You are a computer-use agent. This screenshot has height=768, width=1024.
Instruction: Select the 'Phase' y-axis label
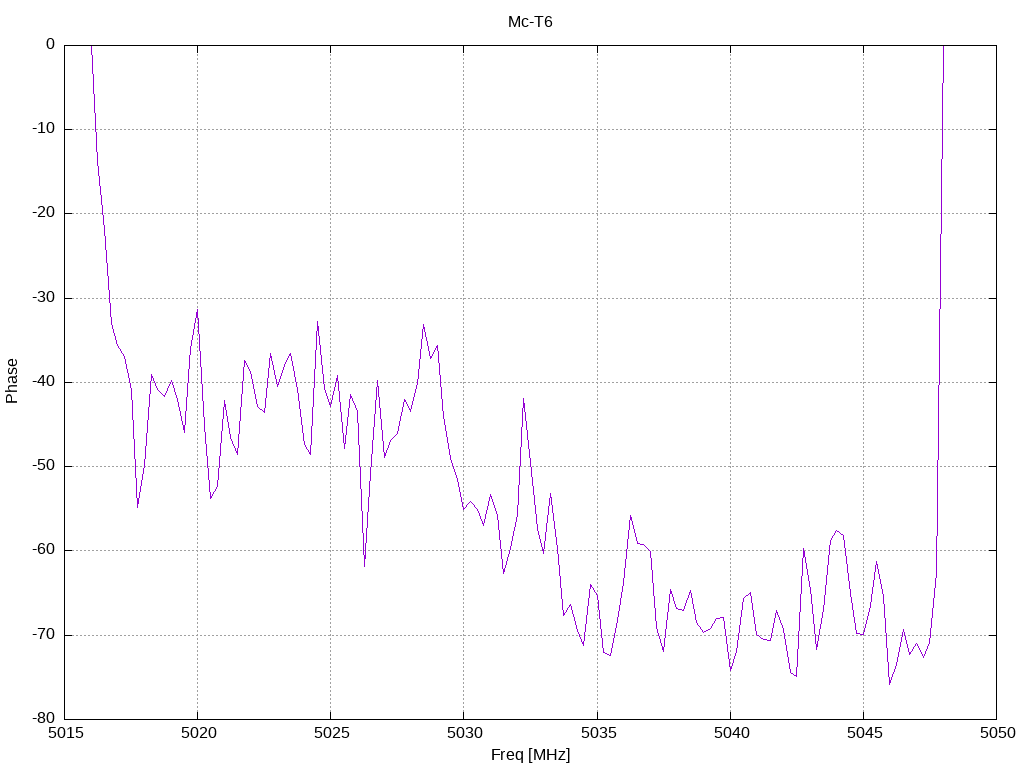pyautogui.click(x=12, y=381)
